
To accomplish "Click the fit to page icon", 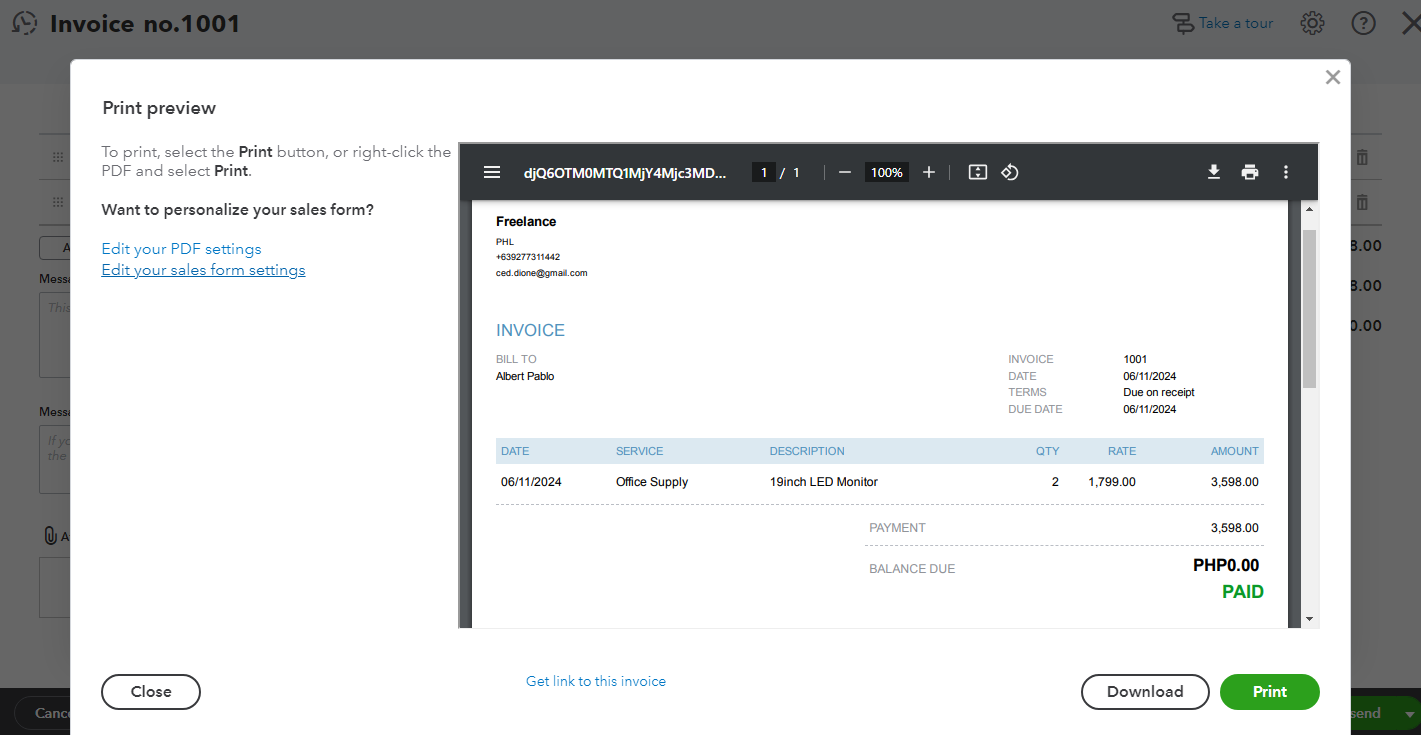I will pos(978,172).
